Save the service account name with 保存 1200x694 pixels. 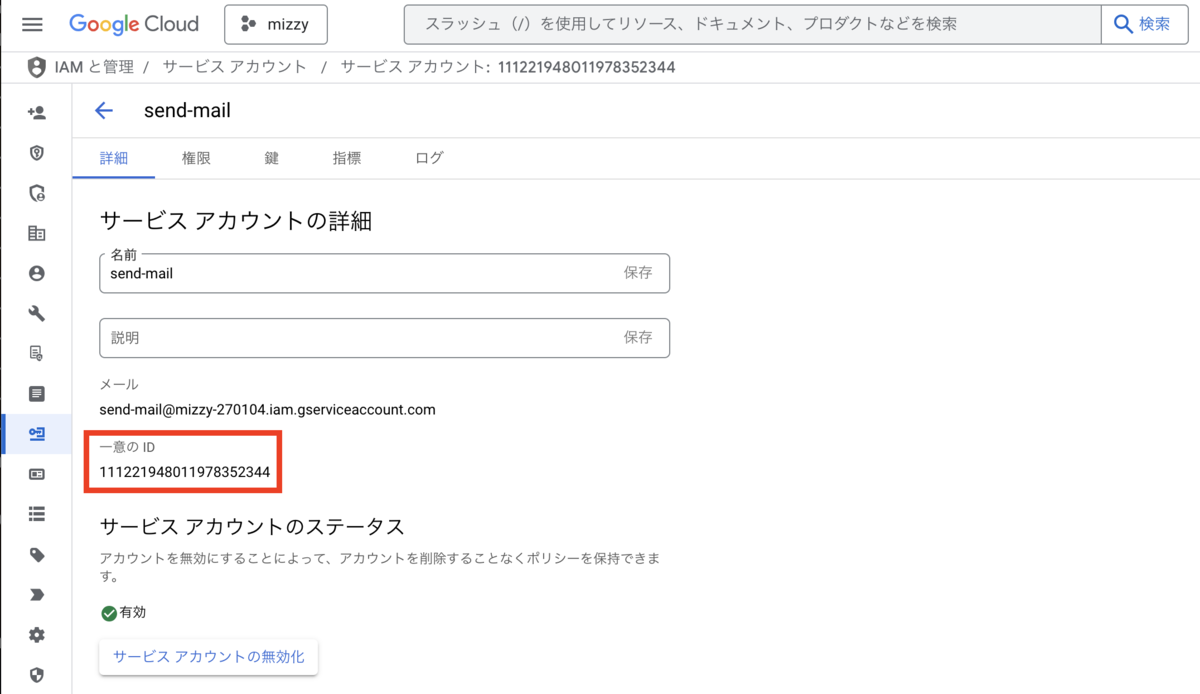tap(639, 272)
